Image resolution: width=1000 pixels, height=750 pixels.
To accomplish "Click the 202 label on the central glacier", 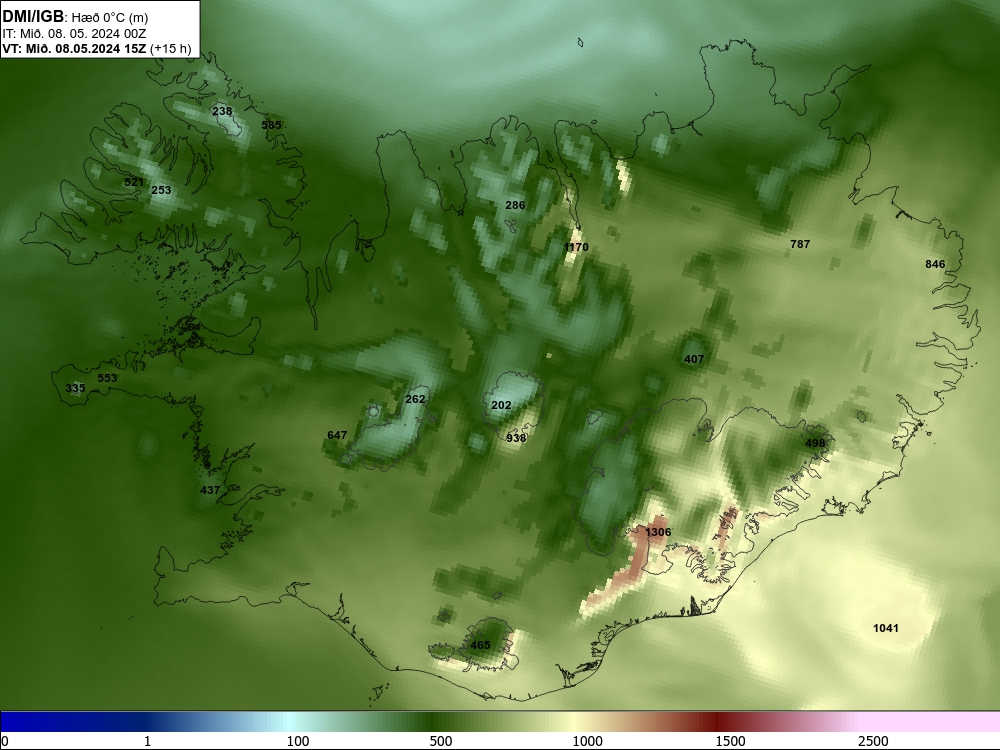I will (501, 406).
